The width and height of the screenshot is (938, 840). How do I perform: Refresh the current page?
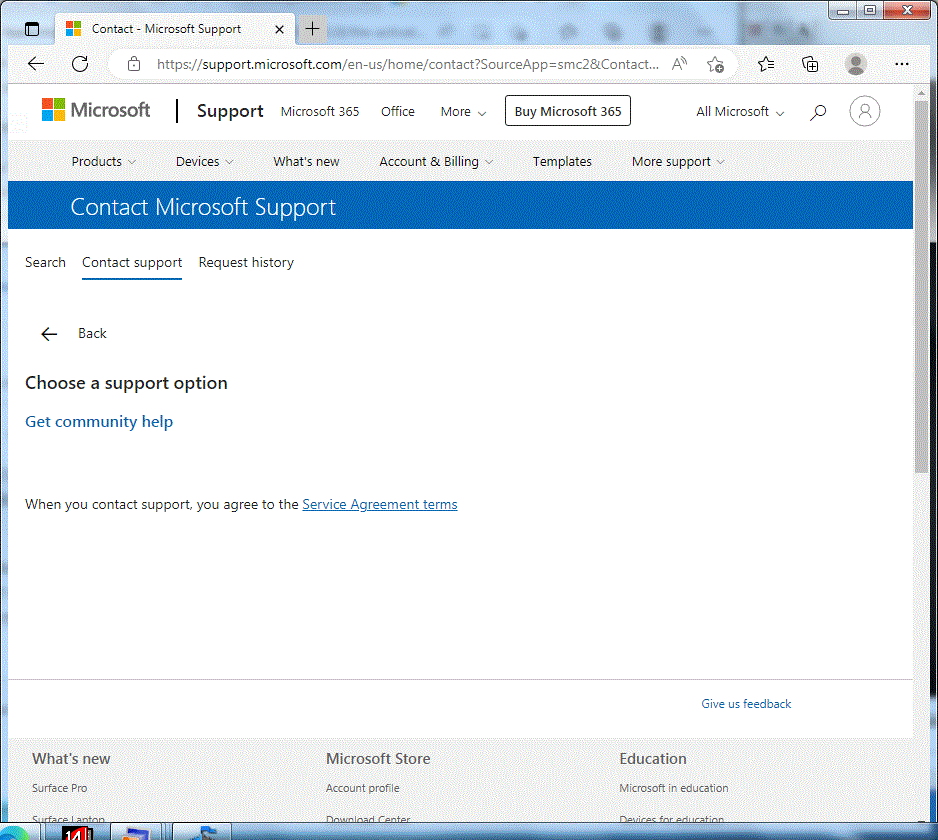pyautogui.click(x=80, y=64)
